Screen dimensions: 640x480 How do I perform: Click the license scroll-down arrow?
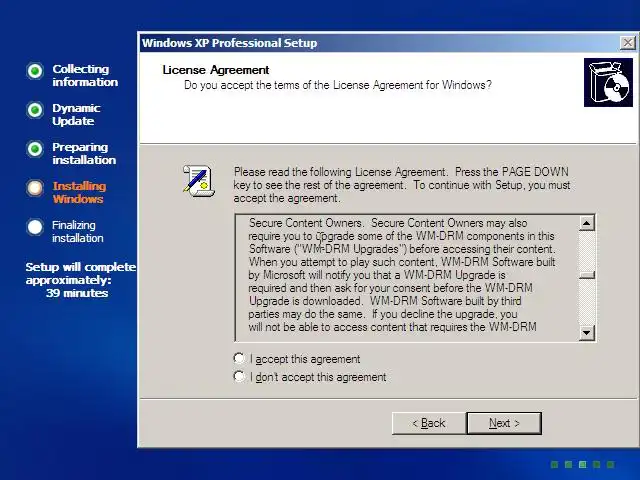(x=587, y=333)
